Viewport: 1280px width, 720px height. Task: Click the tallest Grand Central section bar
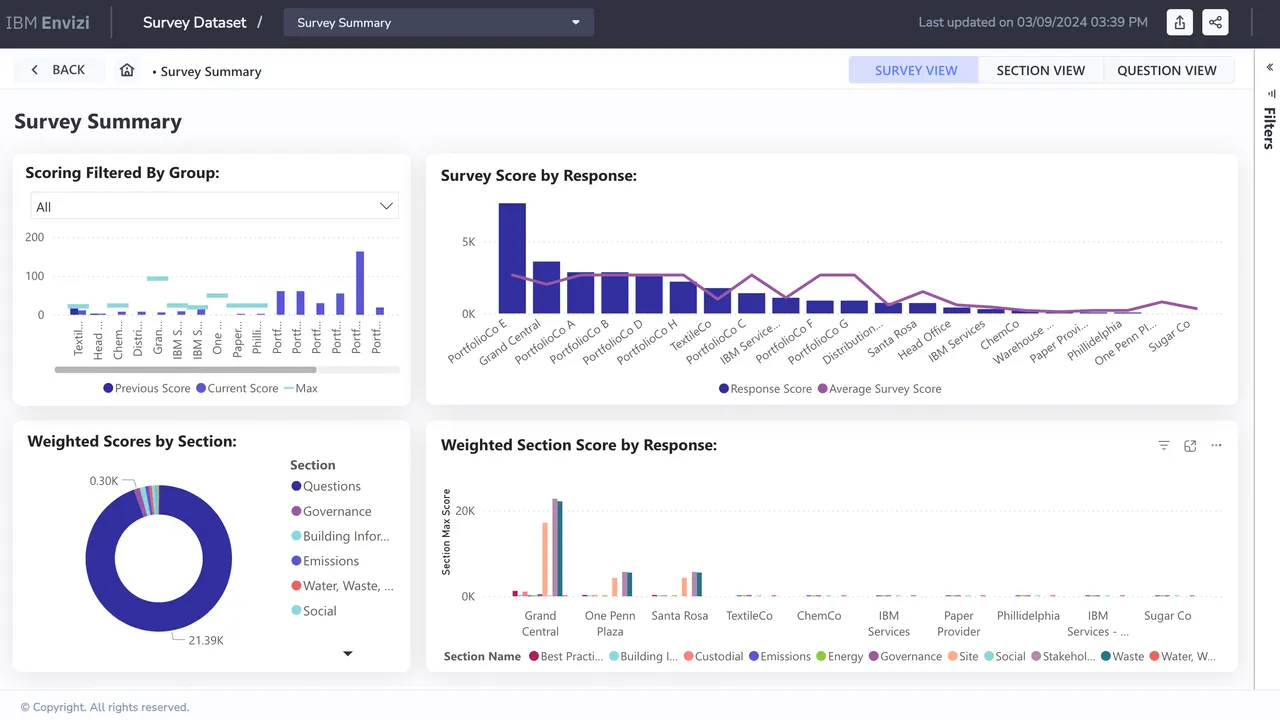pyautogui.click(x=554, y=548)
